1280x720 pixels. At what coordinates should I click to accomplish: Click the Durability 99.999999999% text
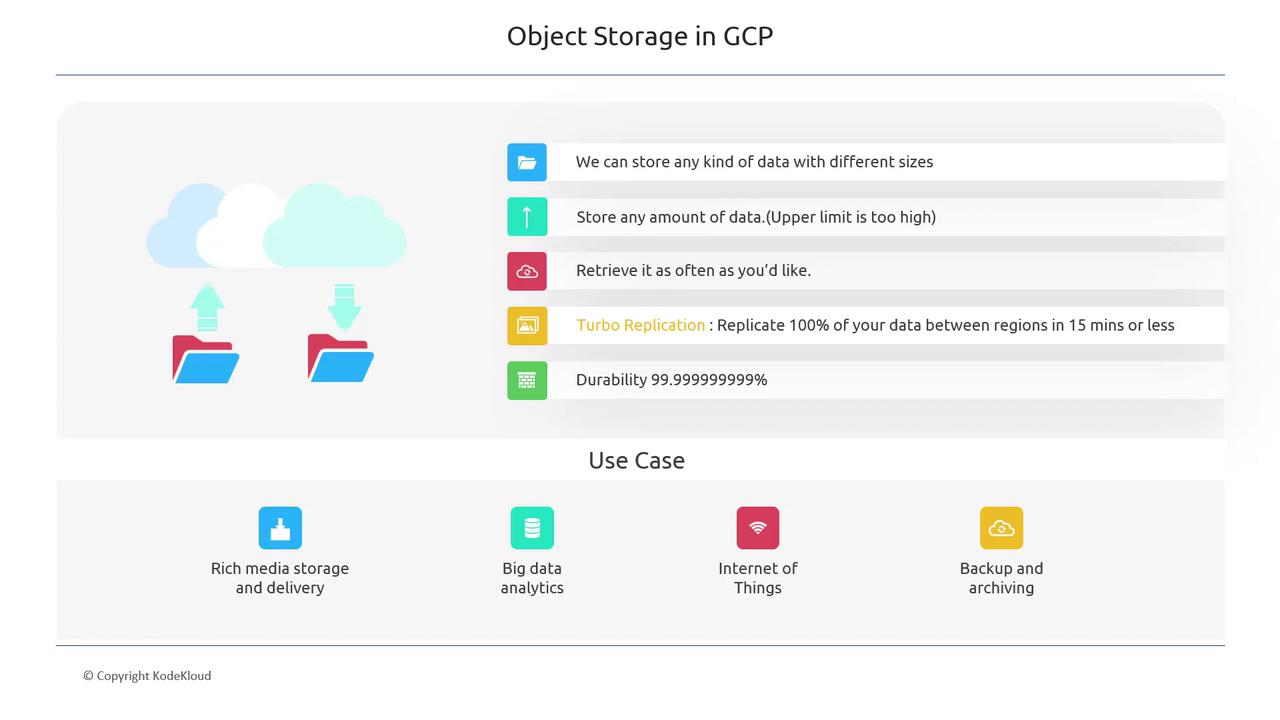tap(671, 380)
